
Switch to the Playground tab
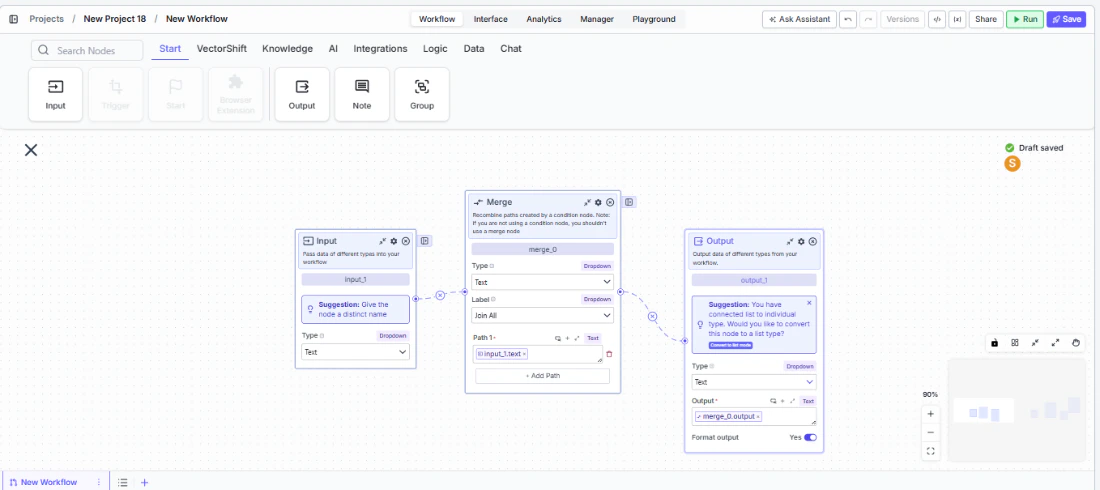pos(654,19)
